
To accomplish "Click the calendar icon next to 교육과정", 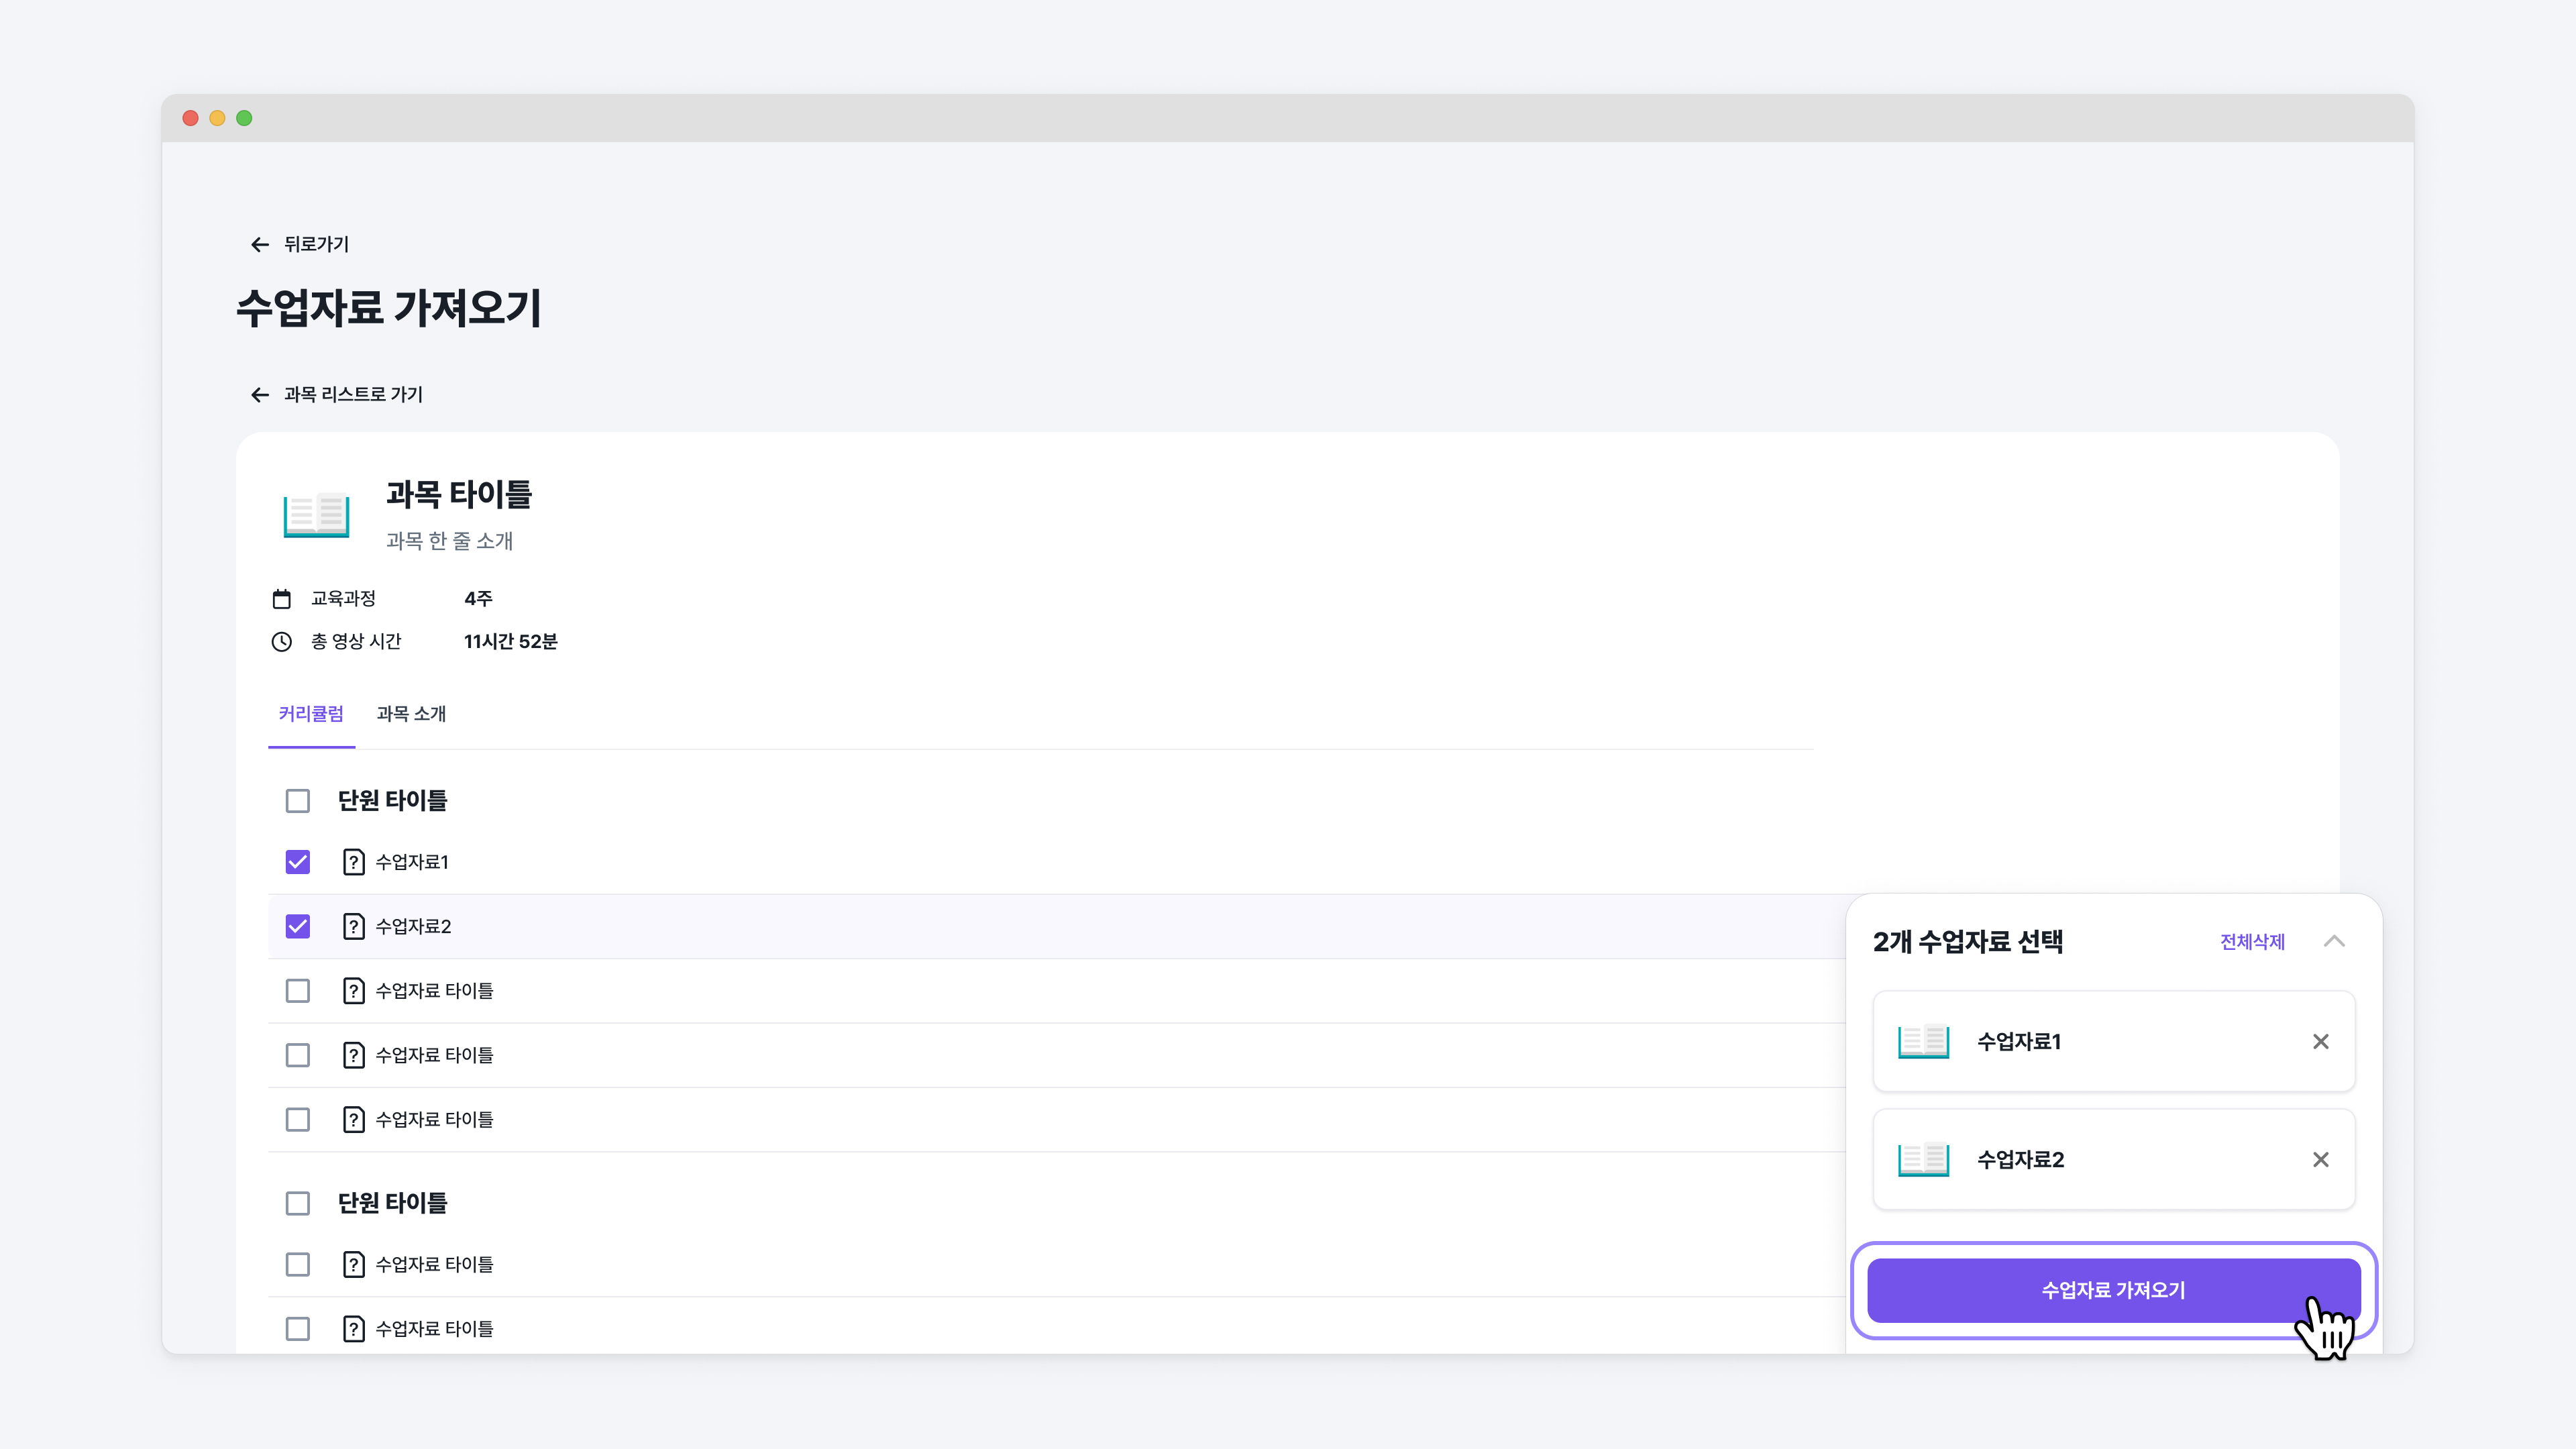I will pos(282,599).
